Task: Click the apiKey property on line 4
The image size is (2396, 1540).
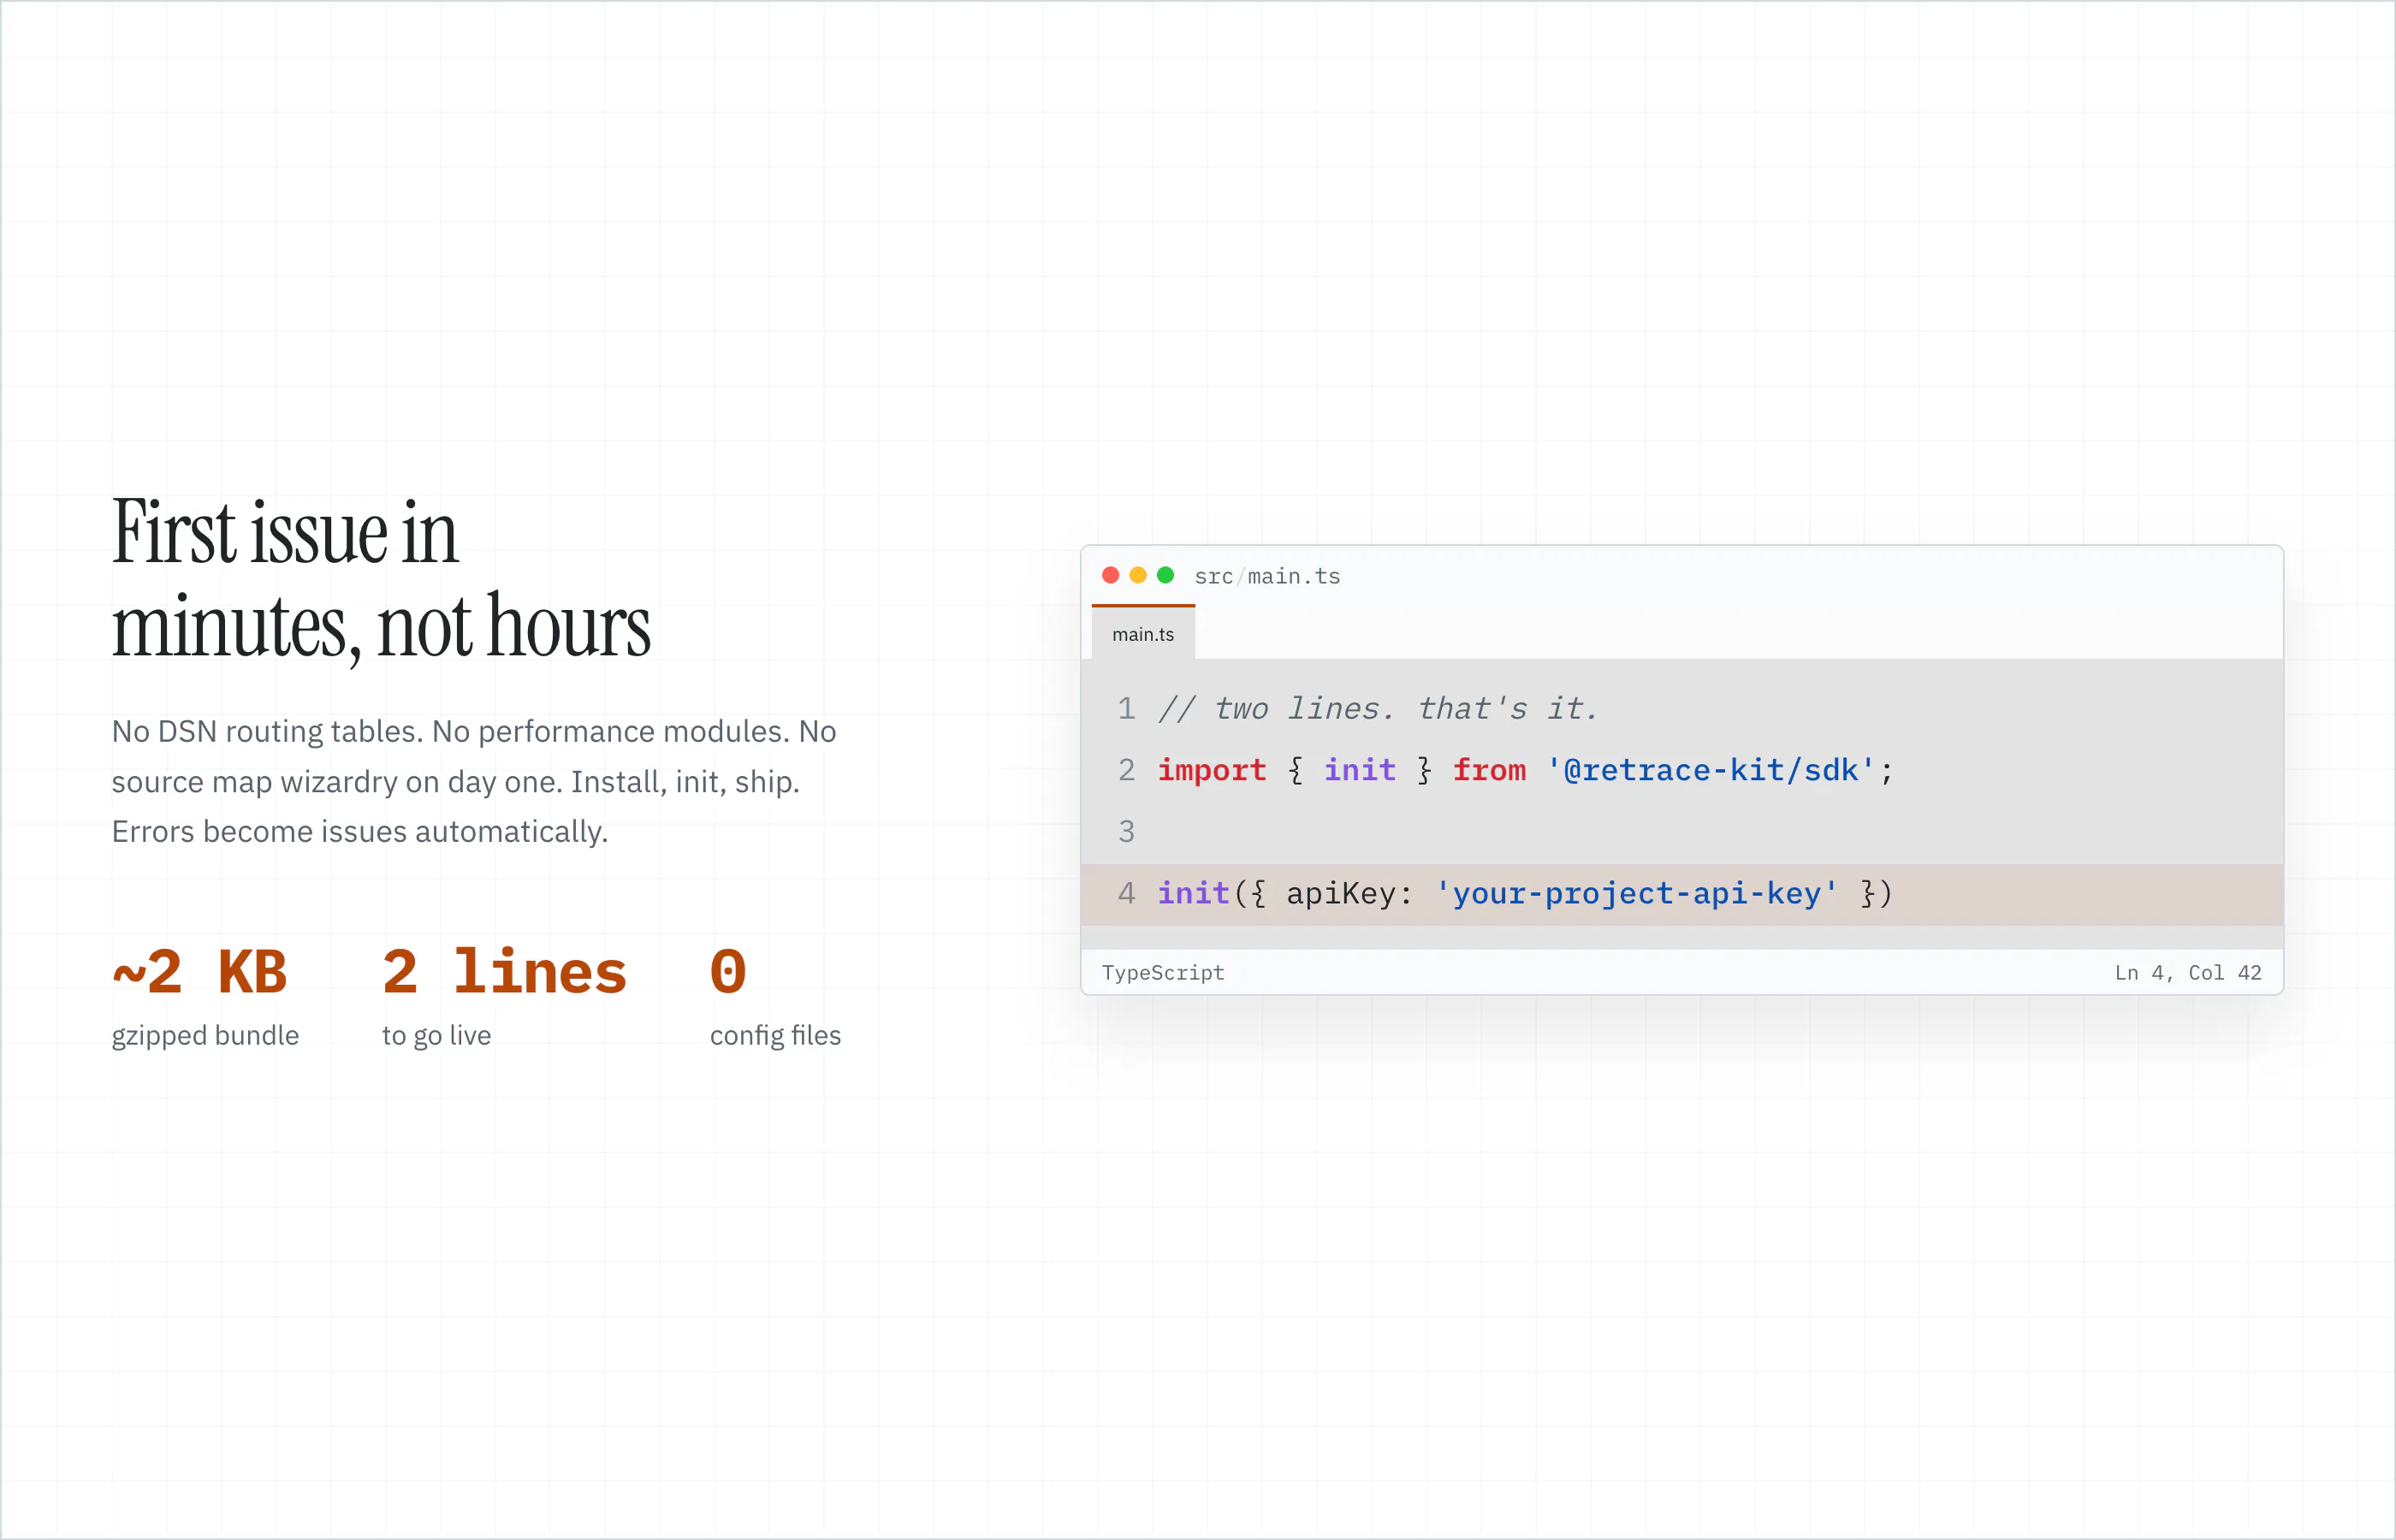Action: pyautogui.click(x=1340, y=893)
